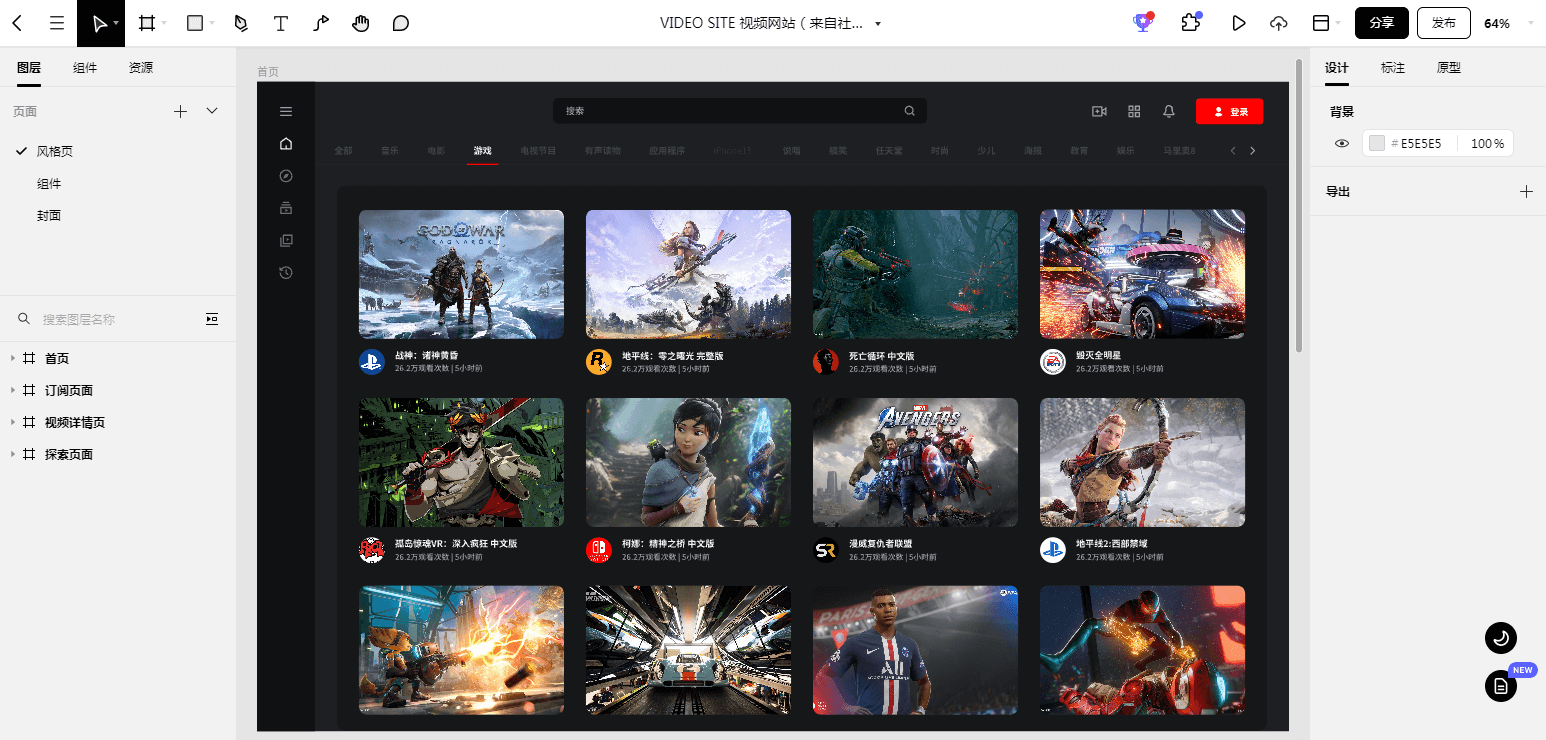Click the back arrow in top toolbar
The image size is (1546, 740).
(x=17, y=23)
